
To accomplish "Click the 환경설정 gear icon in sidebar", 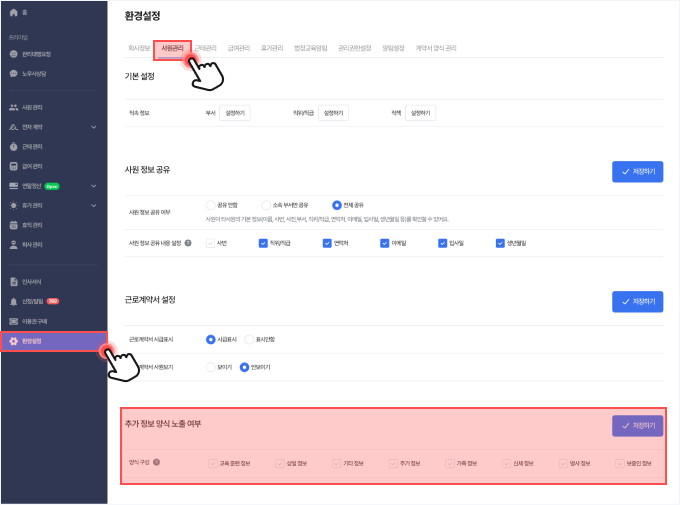I will pos(13,341).
